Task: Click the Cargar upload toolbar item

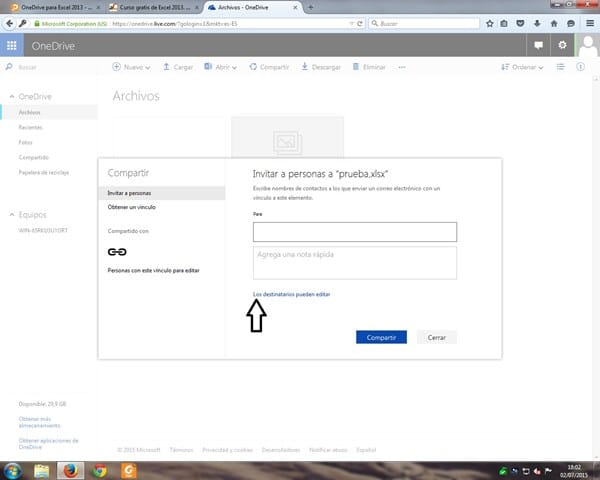Action: click(178, 67)
